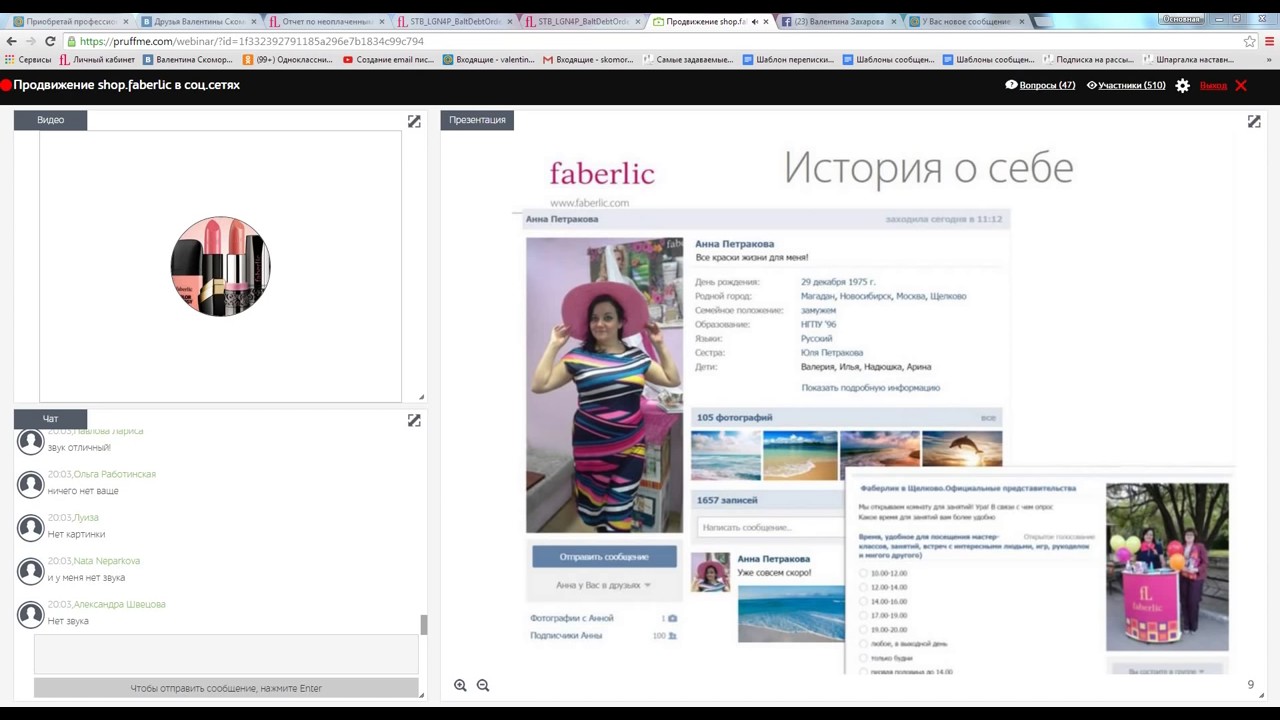Open the Chrome hamburger menu
The width and height of the screenshot is (1280, 720).
pos(1269,41)
